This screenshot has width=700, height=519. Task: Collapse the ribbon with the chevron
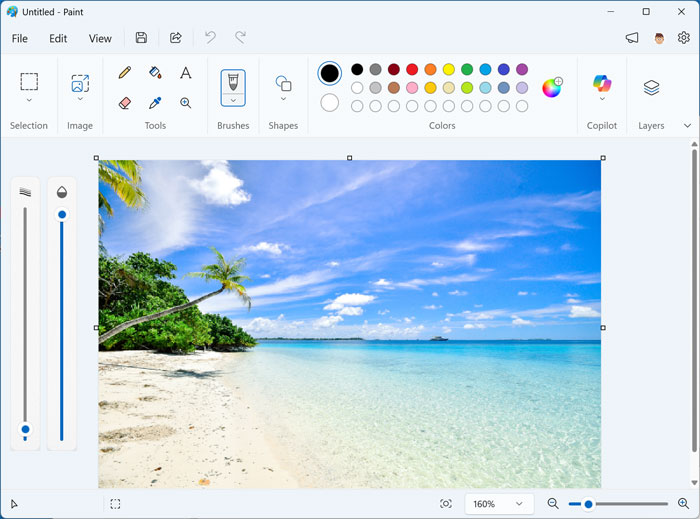pos(687,126)
